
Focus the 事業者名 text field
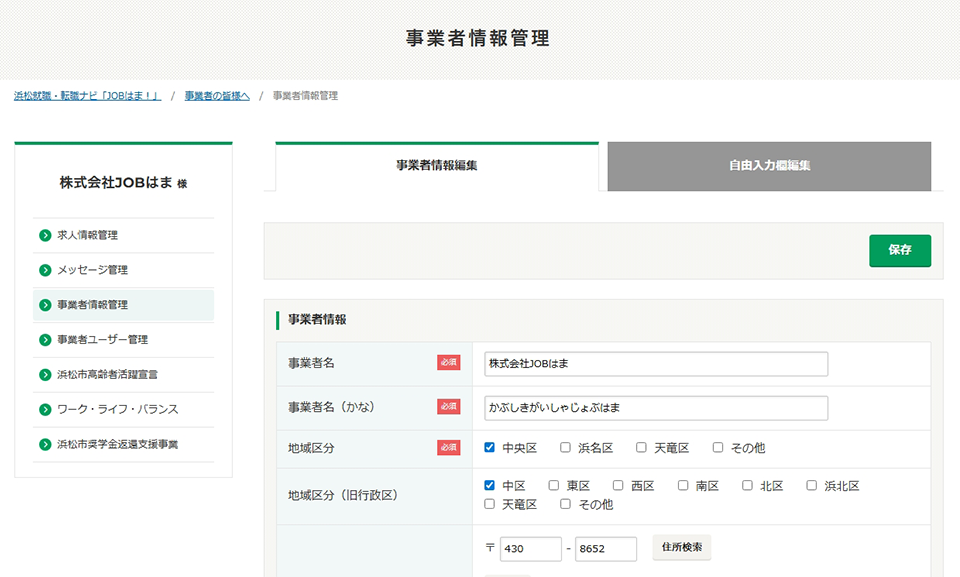coord(656,364)
